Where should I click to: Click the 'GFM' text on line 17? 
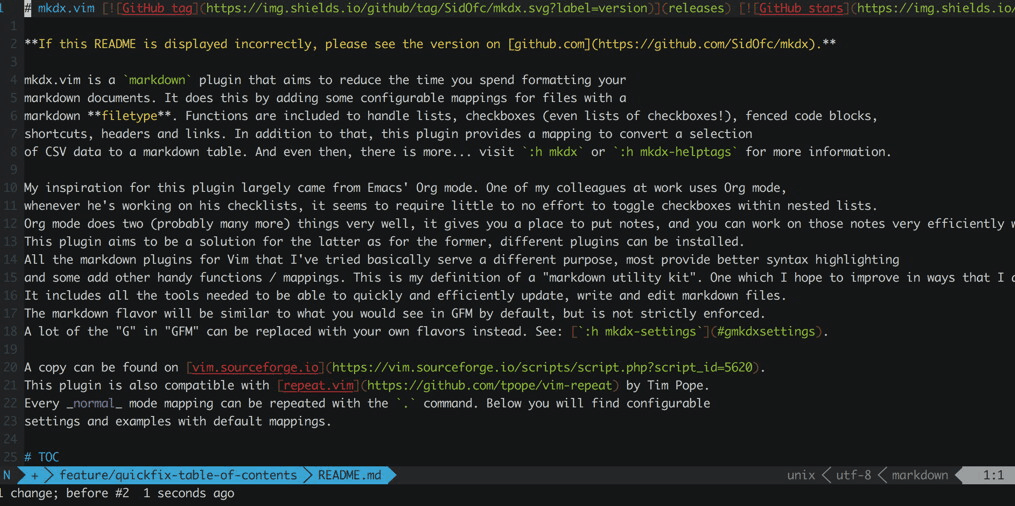(x=493, y=314)
